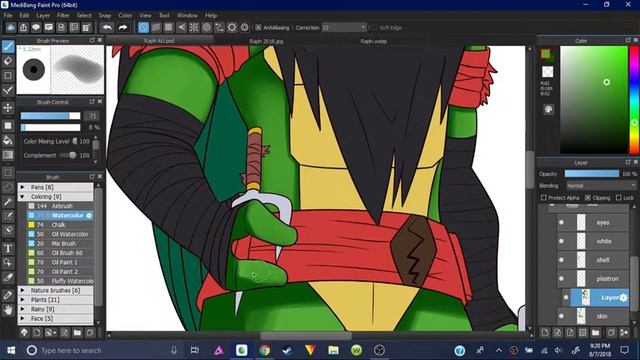Open the Correction value dropdown
640x360 pixels.
point(344,28)
